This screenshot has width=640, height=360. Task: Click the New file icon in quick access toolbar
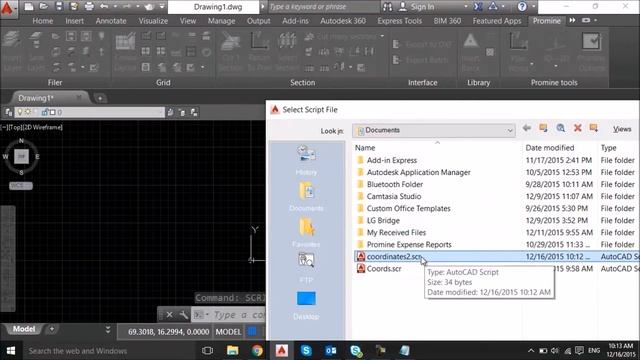point(29,6)
